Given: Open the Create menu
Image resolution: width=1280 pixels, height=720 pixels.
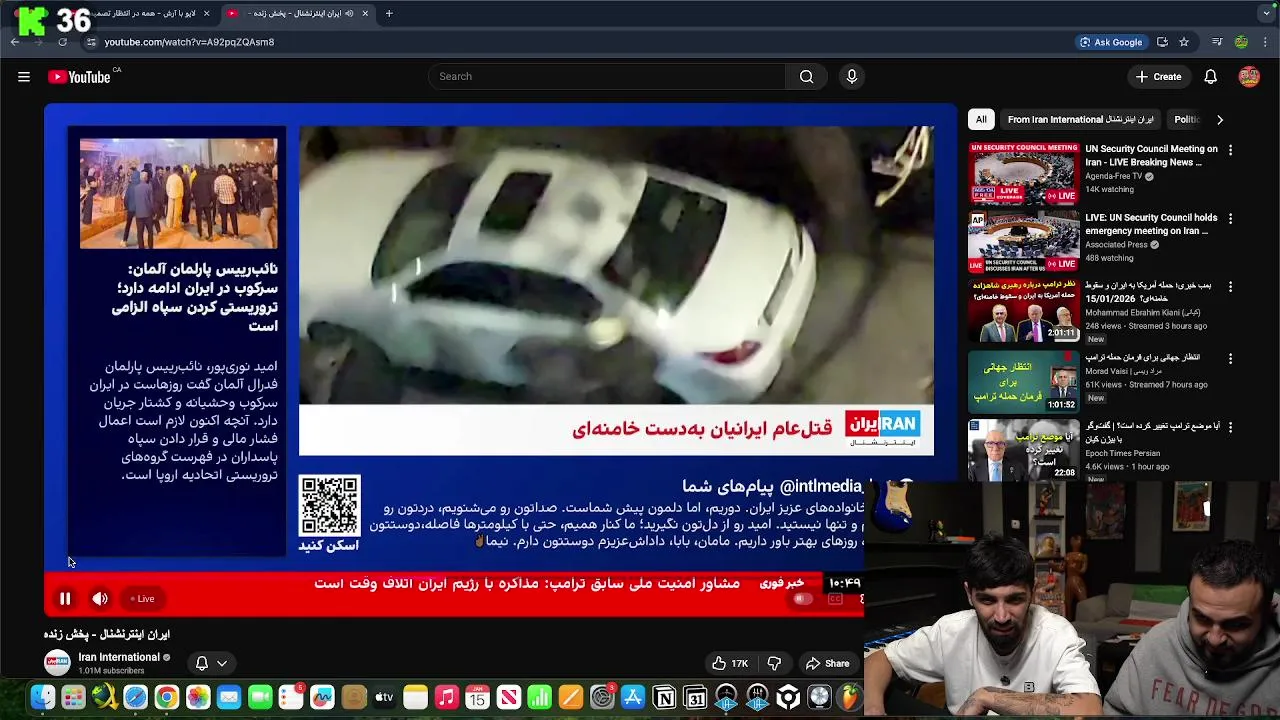Looking at the screenshot, I should click(1158, 77).
